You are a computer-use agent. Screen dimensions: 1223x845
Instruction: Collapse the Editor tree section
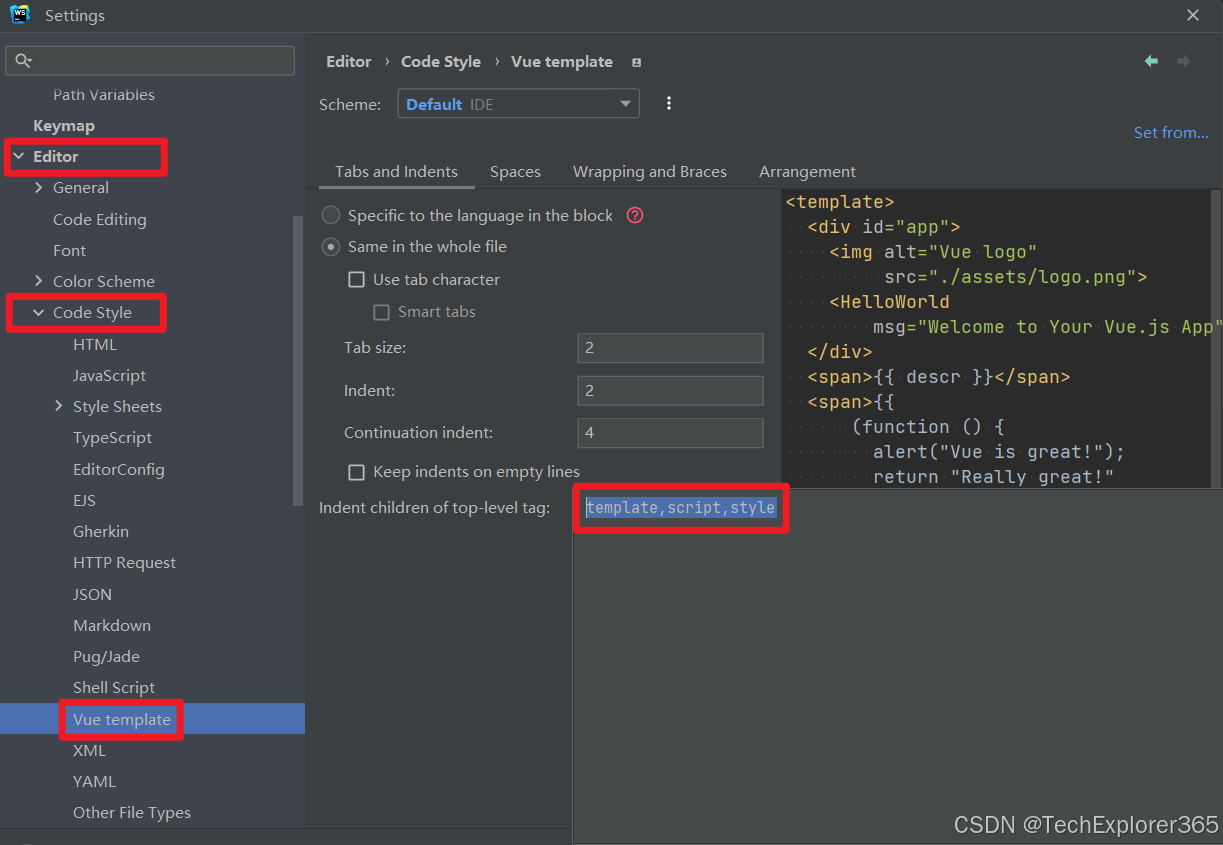click(x=19, y=157)
